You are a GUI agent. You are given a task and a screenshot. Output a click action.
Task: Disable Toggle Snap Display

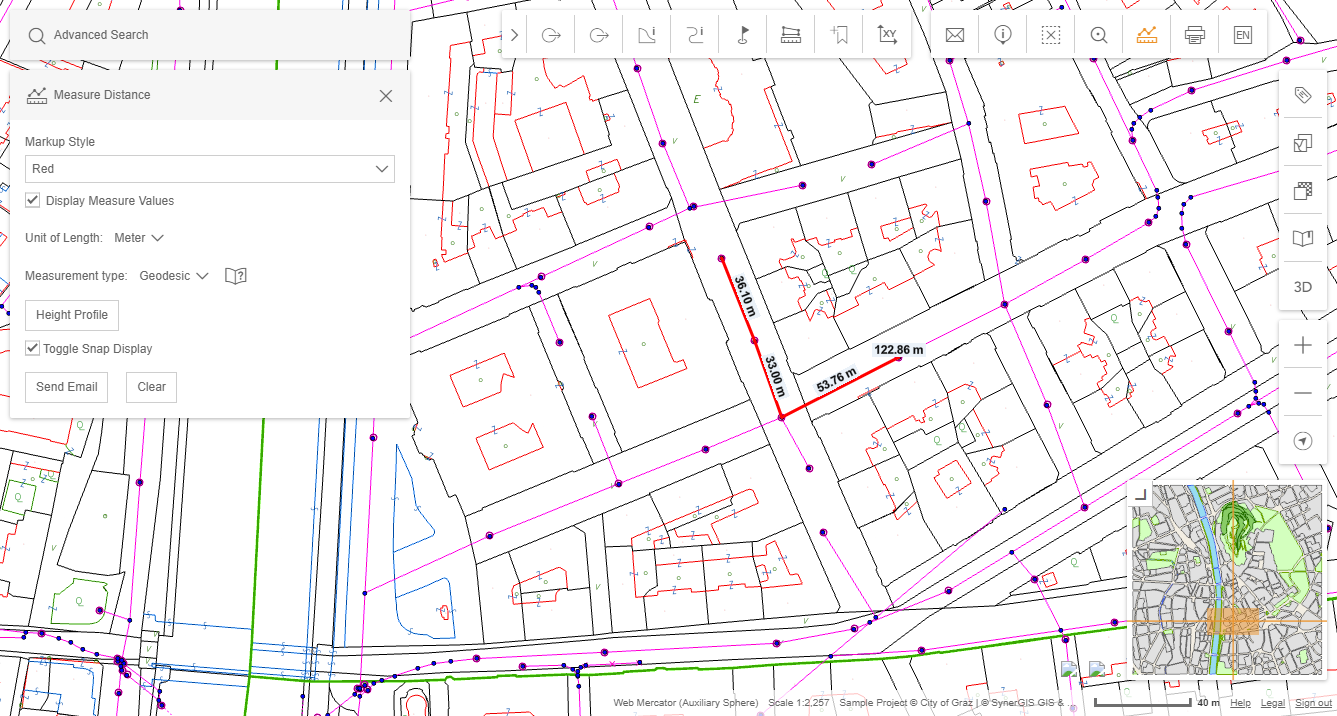point(33,348)
